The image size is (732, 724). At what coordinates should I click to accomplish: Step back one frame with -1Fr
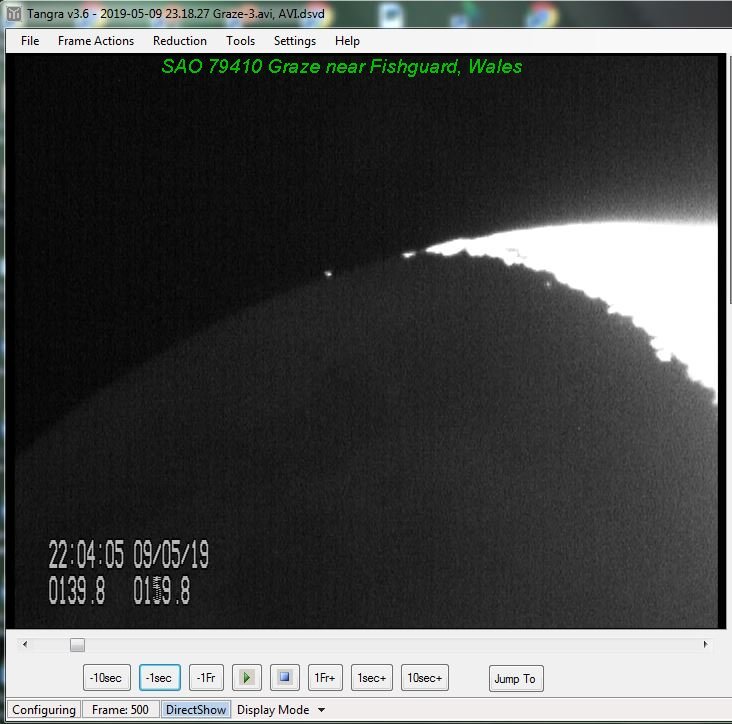tap(206, 678)
